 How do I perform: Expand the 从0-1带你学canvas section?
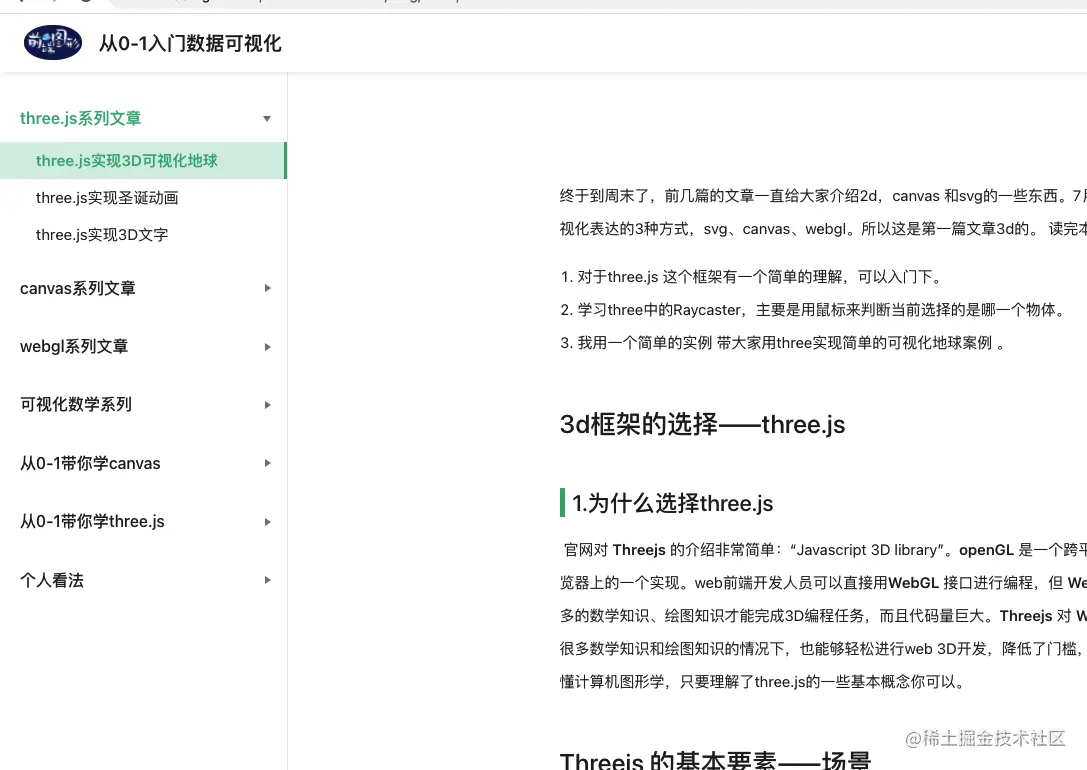(x=267, y=463)
